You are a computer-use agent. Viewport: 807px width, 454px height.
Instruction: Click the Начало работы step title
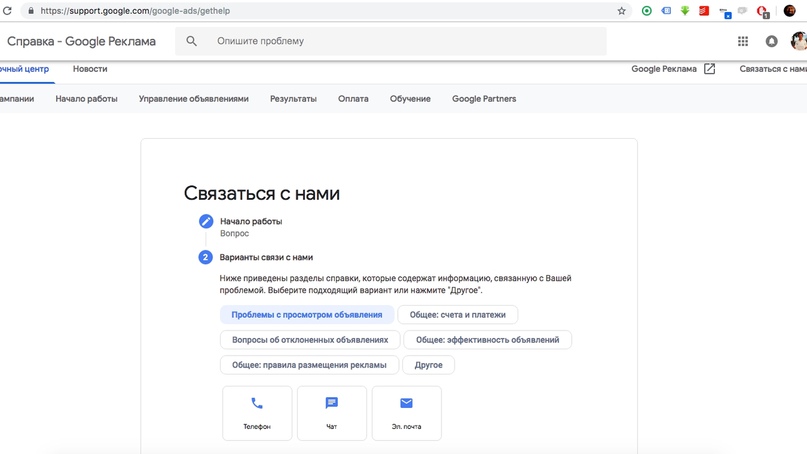pyautogui.click(x=251, y=221)
